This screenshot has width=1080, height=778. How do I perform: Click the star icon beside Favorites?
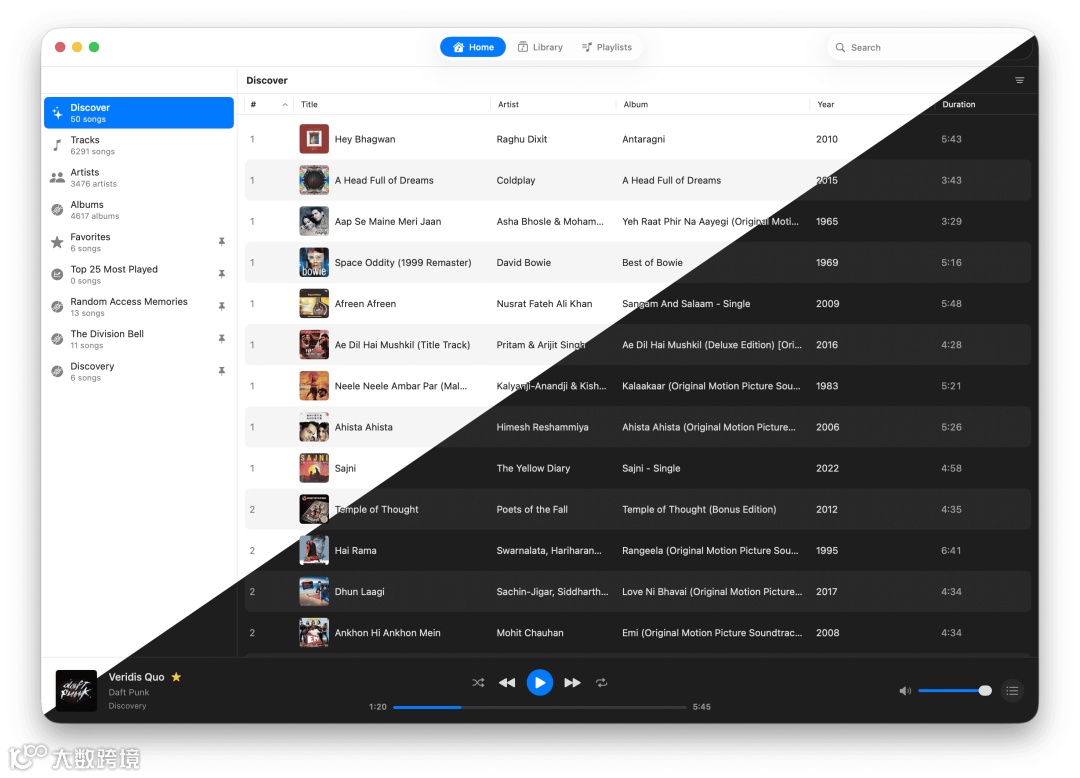(x=57, y=242)
